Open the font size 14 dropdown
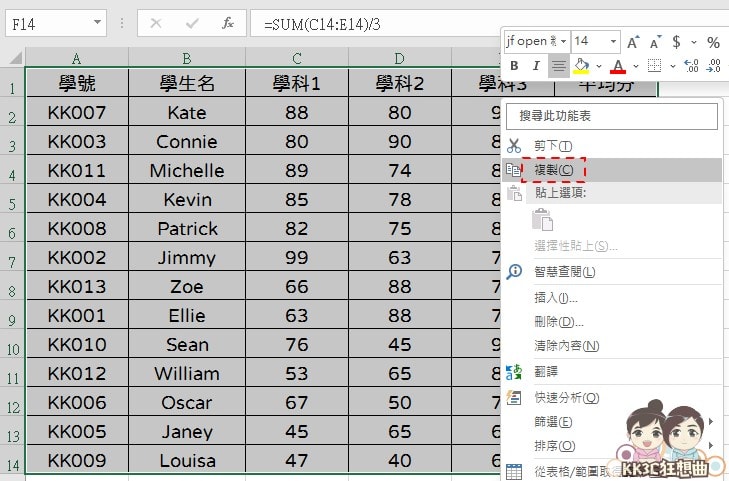The image size is (729, 481). [x=612, y=42]
